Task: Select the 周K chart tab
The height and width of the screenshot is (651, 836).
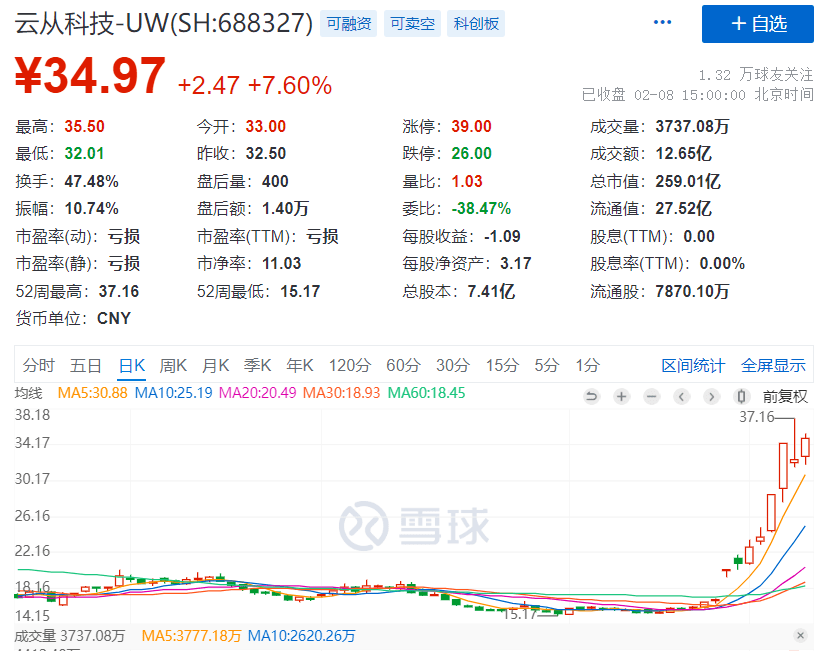Action: pos(173,365)
